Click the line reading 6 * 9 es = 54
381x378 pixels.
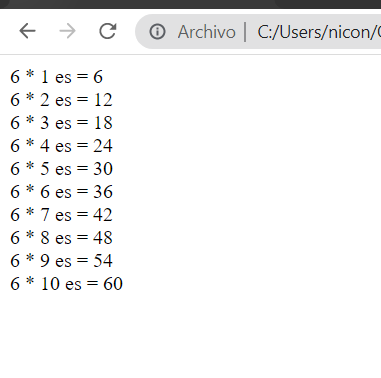[x=61, y=261]
